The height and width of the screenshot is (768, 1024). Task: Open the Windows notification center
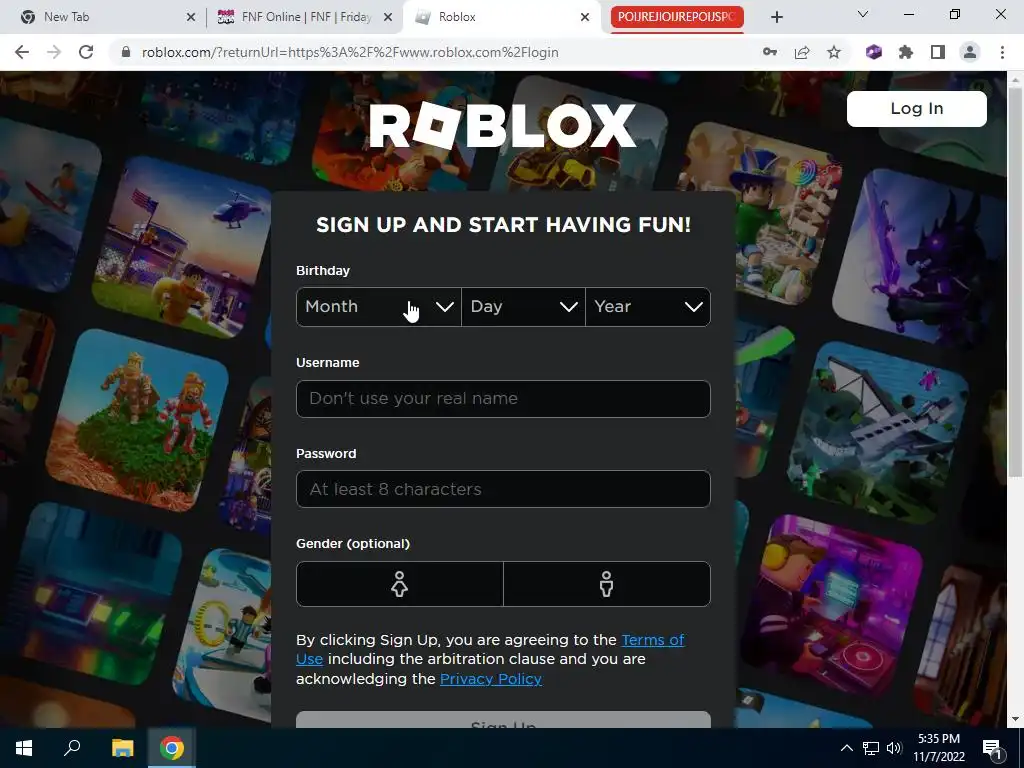[993, 748]
